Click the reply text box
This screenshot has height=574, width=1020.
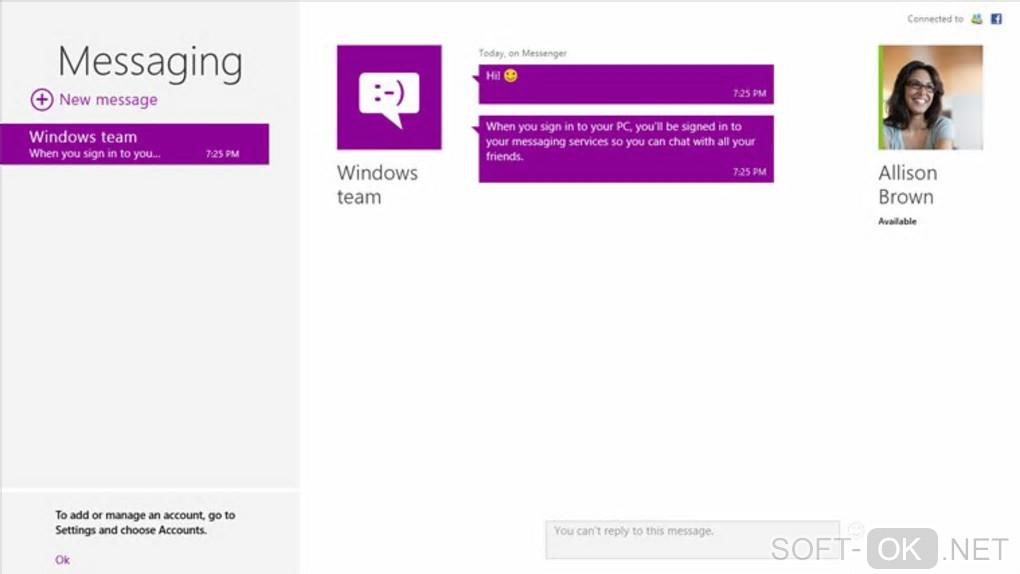click(692, 540)
